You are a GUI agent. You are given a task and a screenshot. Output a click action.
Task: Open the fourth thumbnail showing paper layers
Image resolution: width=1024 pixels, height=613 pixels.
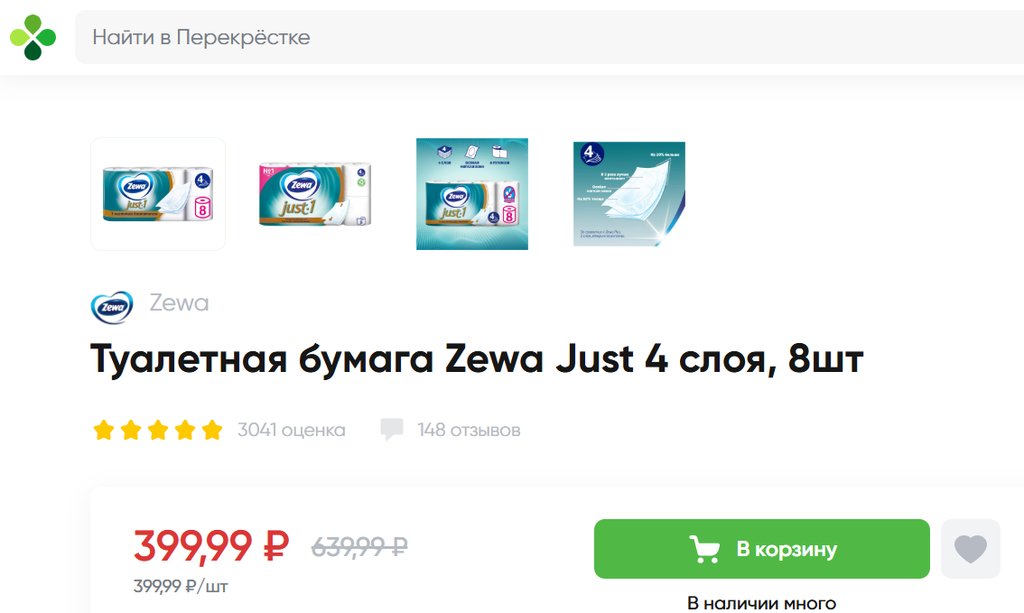(x=629, y=194)
